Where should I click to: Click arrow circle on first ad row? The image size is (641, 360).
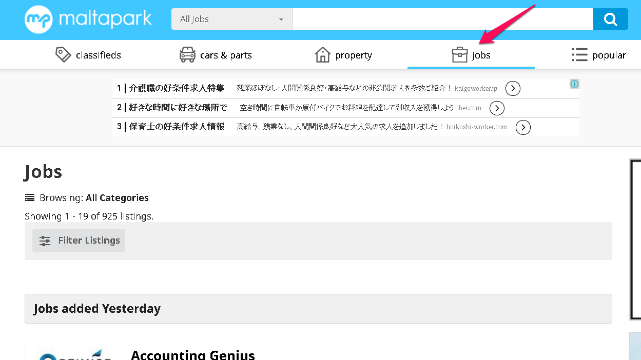513,88
